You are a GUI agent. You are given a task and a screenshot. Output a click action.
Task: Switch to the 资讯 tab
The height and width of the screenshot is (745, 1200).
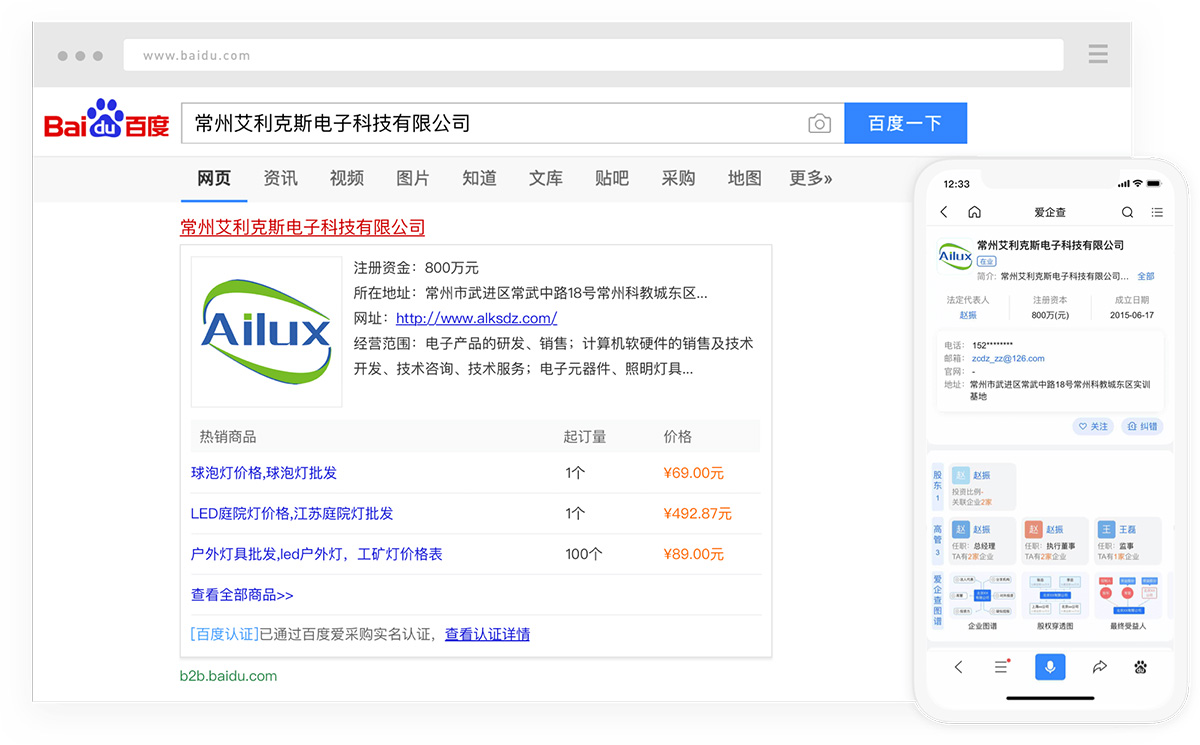click(x=280, y=178)
